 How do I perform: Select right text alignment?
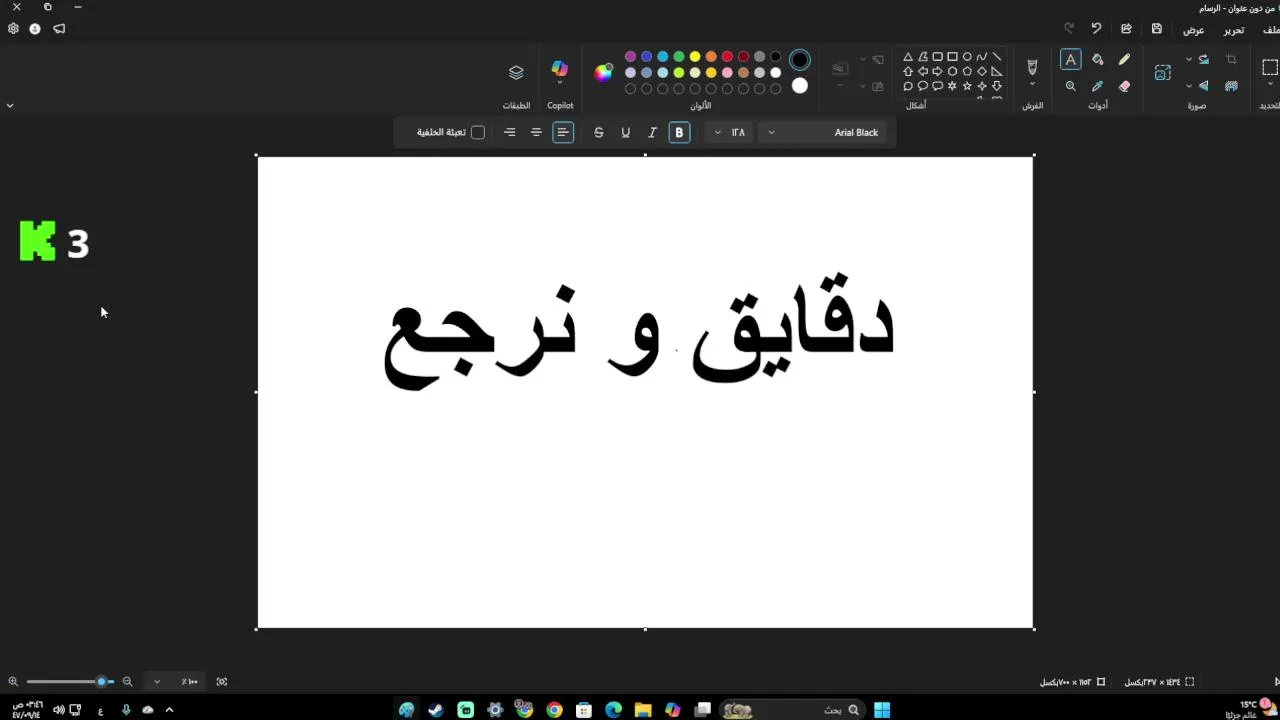click(510, 132)
